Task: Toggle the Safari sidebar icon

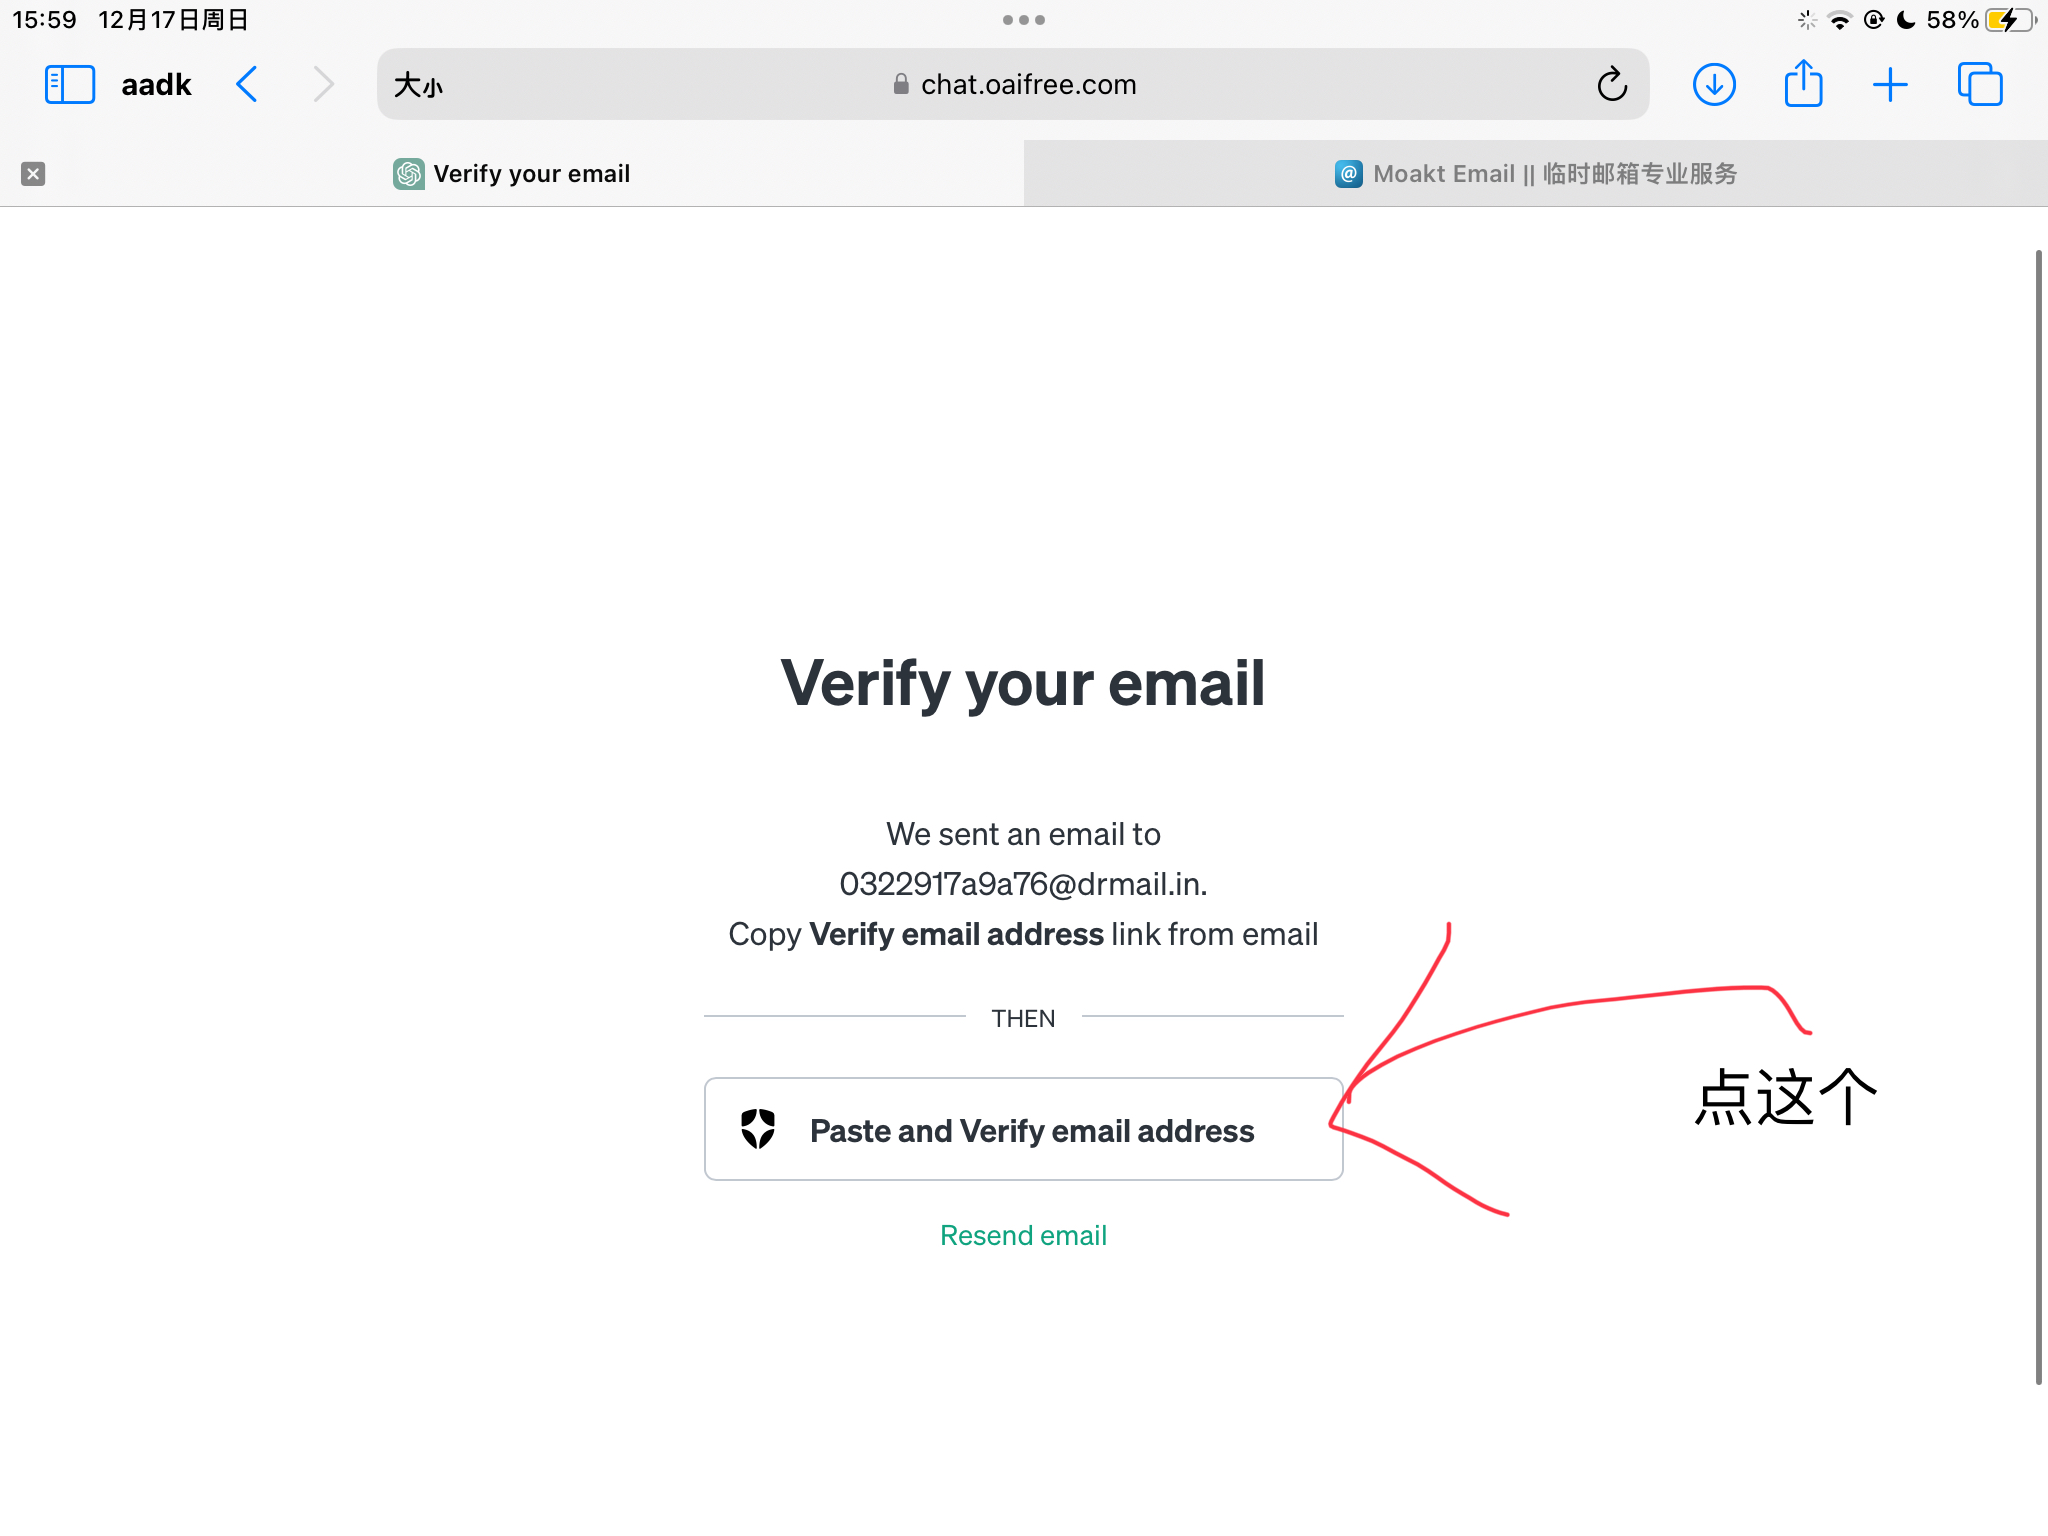Action: click(70, 85)
